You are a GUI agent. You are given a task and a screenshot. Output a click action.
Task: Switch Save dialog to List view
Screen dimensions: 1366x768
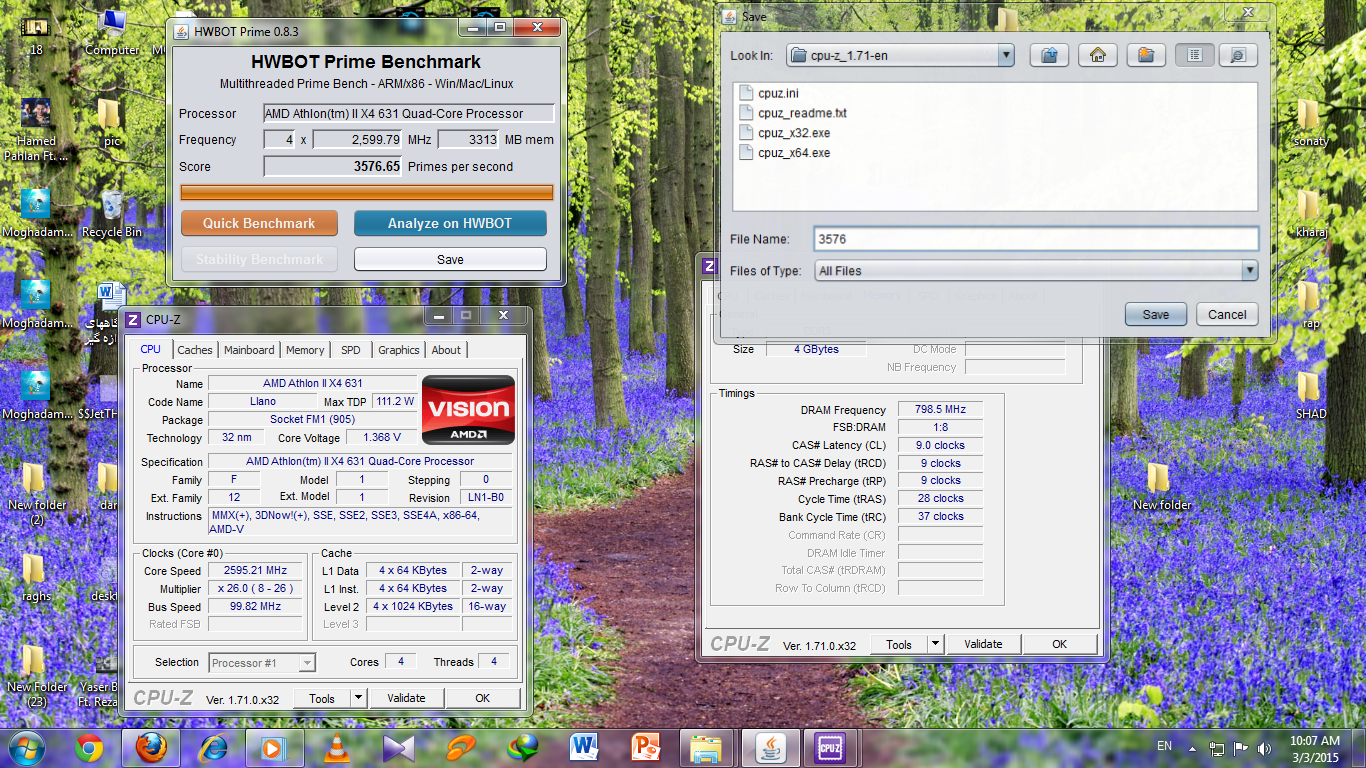click(x=1194, y=55)
